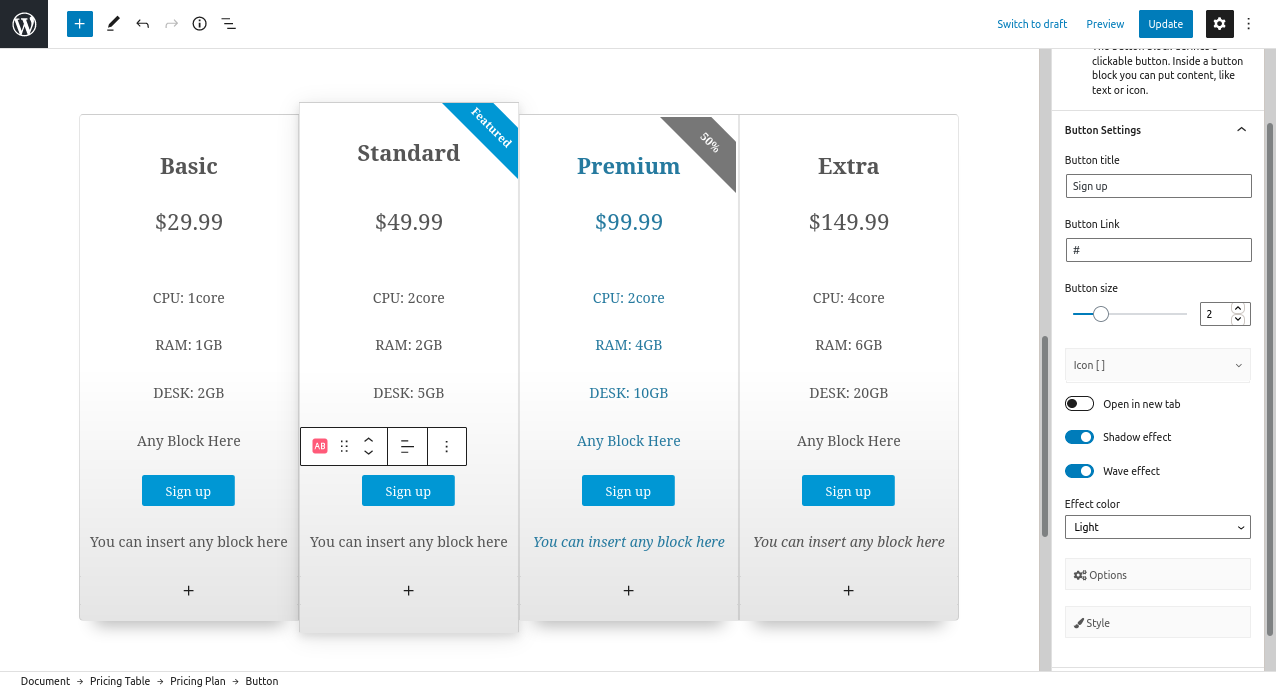Undo the last change

(x=142, y=24)
